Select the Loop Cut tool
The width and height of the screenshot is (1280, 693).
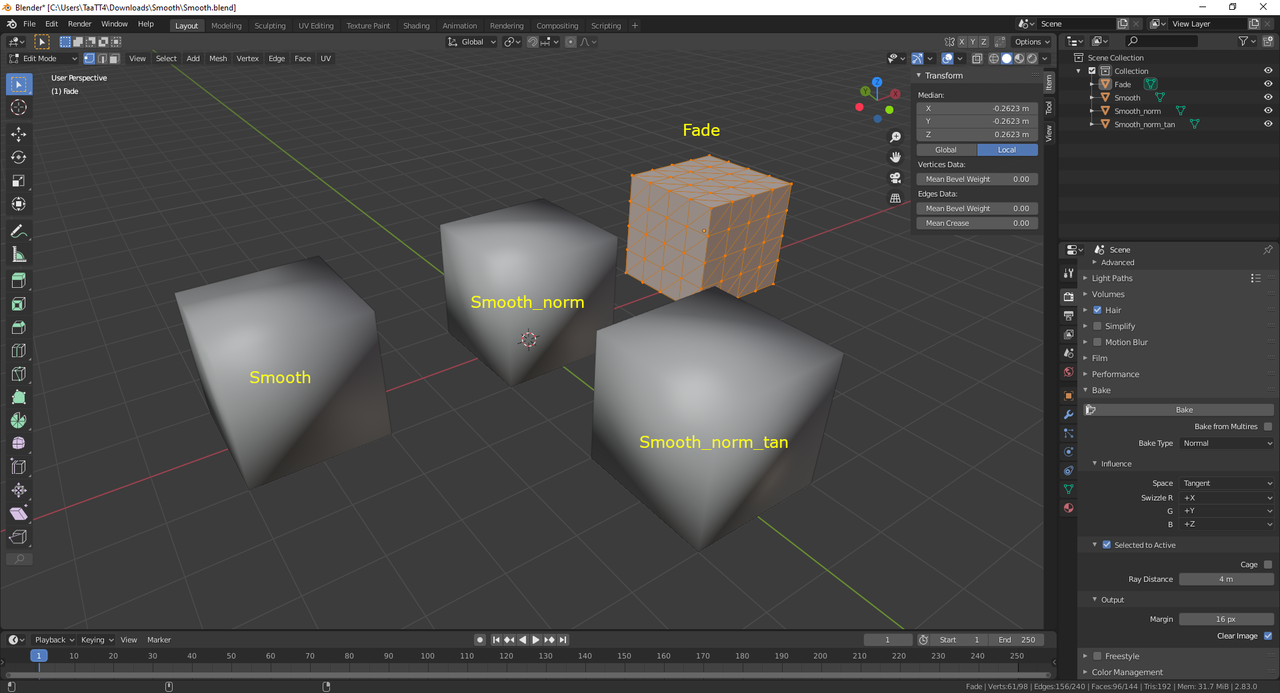click(18, 351)
